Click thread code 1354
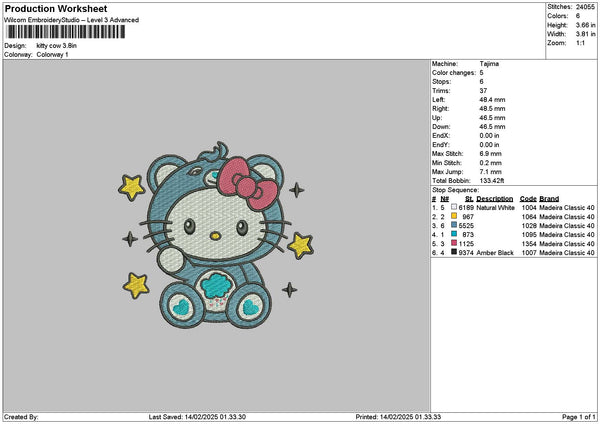This screenshot has width=600, height=424. [x=529, y=244]
